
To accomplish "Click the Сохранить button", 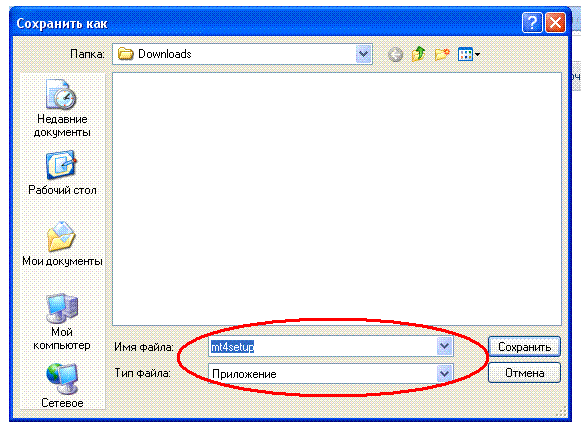I will (524, 347).
